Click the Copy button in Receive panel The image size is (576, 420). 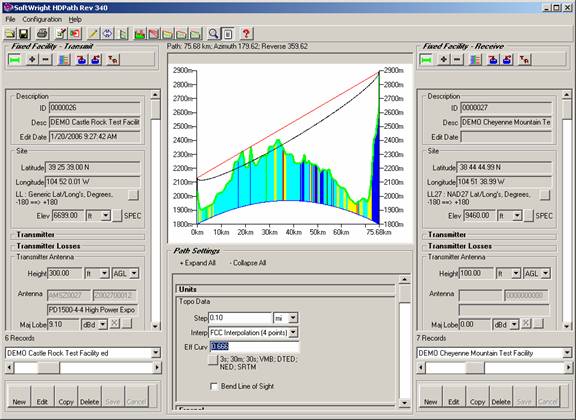(x=478, y=396)
